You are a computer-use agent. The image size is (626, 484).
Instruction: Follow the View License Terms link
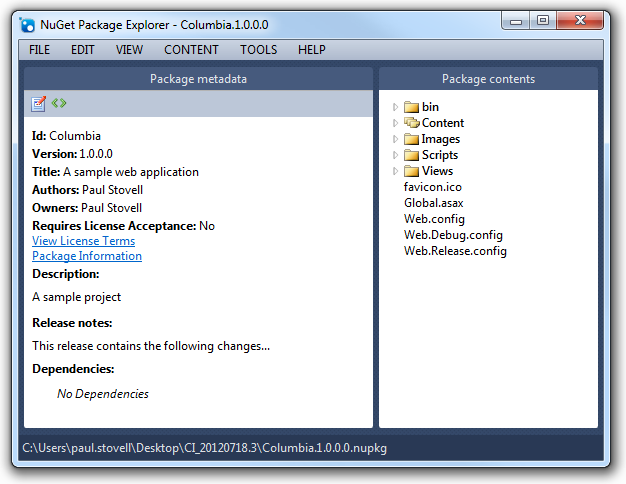[x=83, y=241]
